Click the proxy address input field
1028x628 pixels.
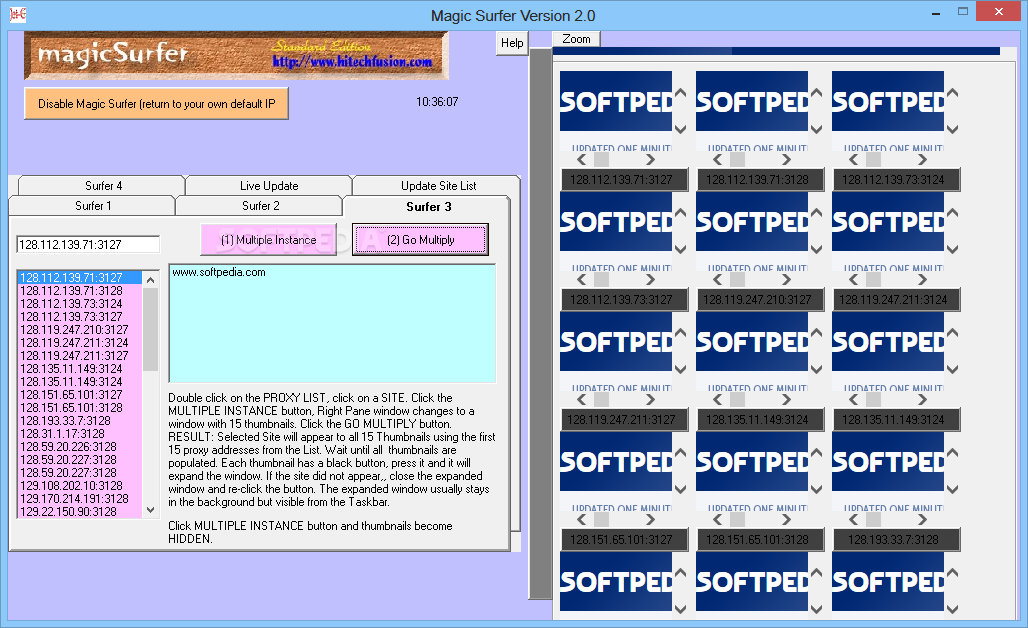point(88,245)
